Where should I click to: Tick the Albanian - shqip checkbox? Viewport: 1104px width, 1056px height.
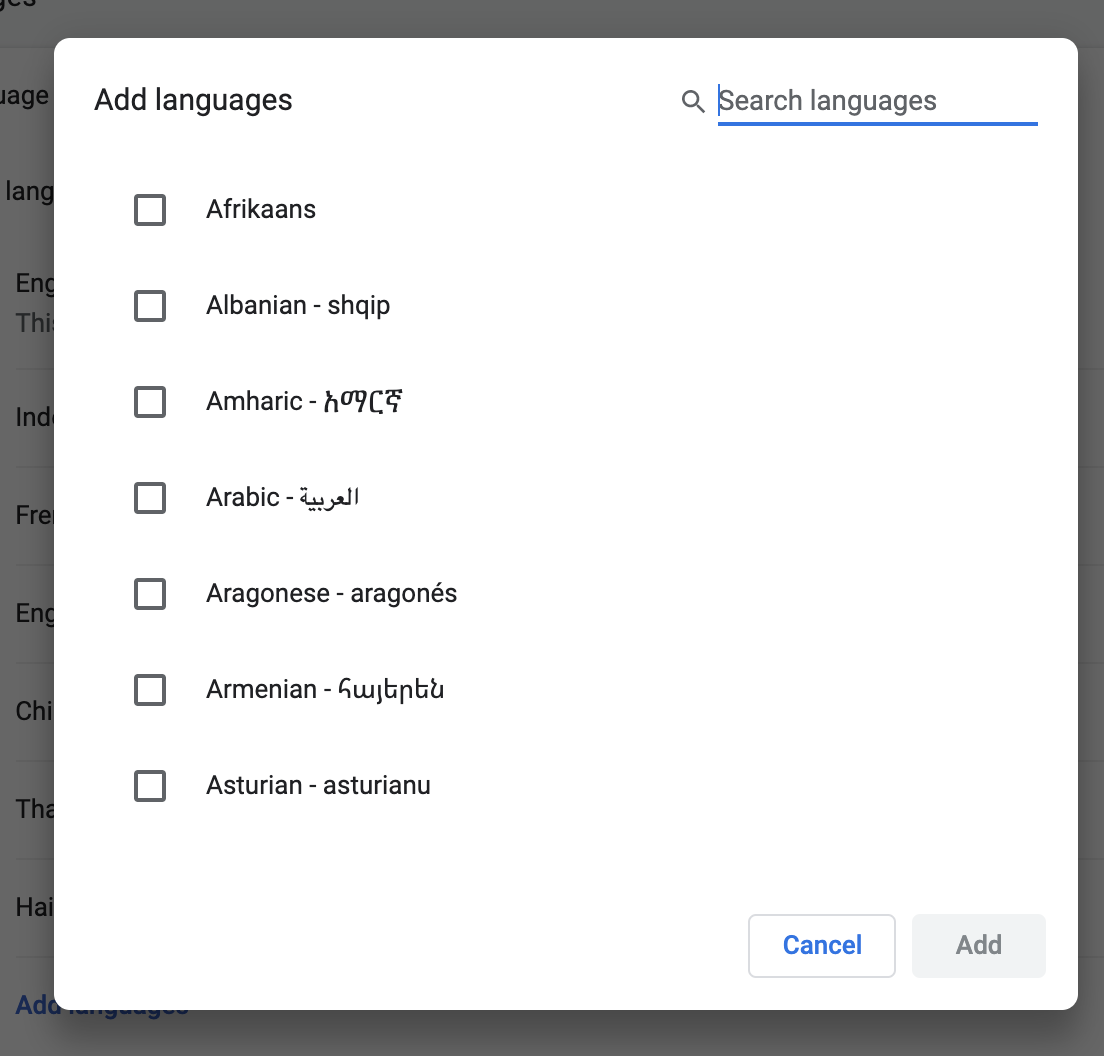coord(150,306)
